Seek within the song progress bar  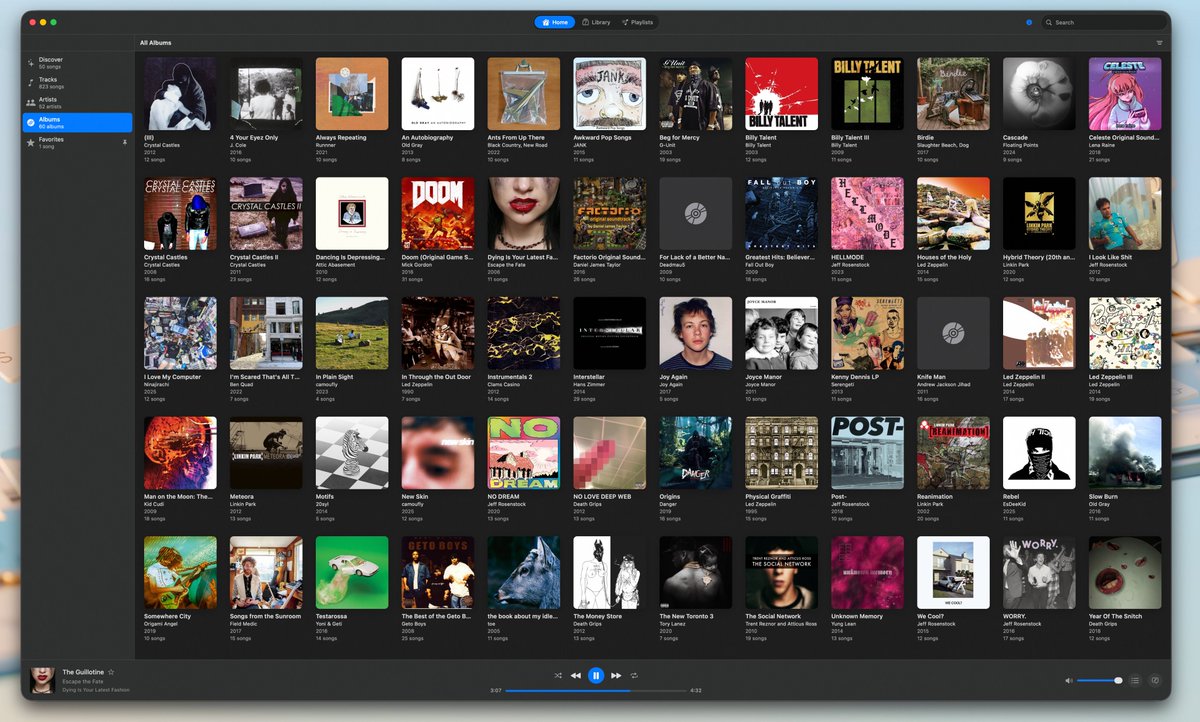tap(596, 690)
